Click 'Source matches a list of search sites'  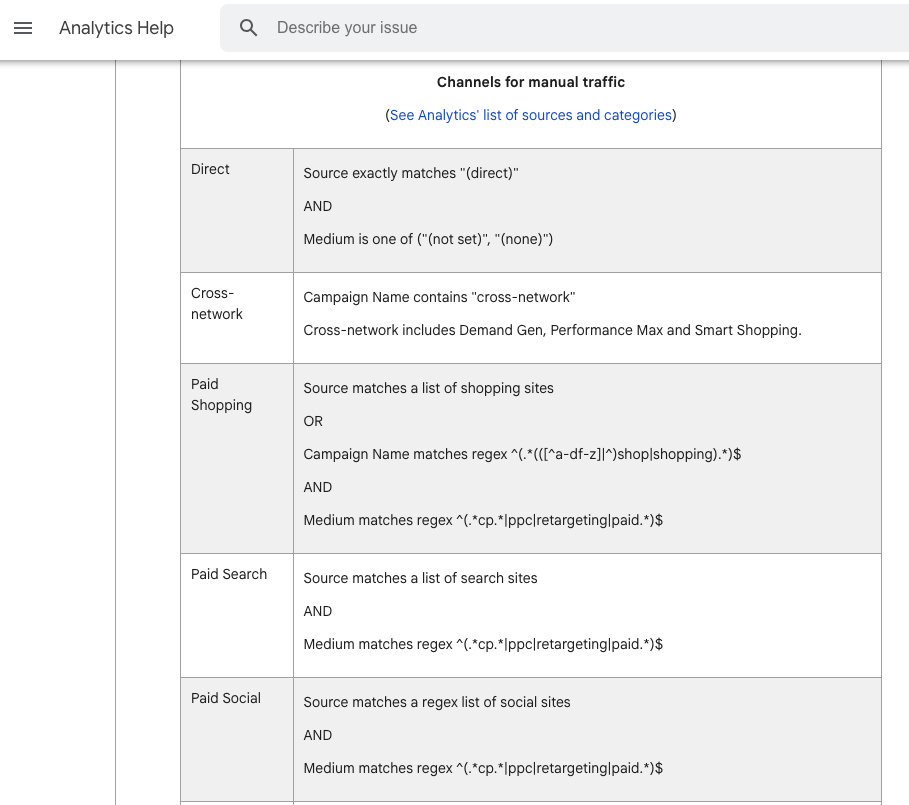tap(420, 578)
